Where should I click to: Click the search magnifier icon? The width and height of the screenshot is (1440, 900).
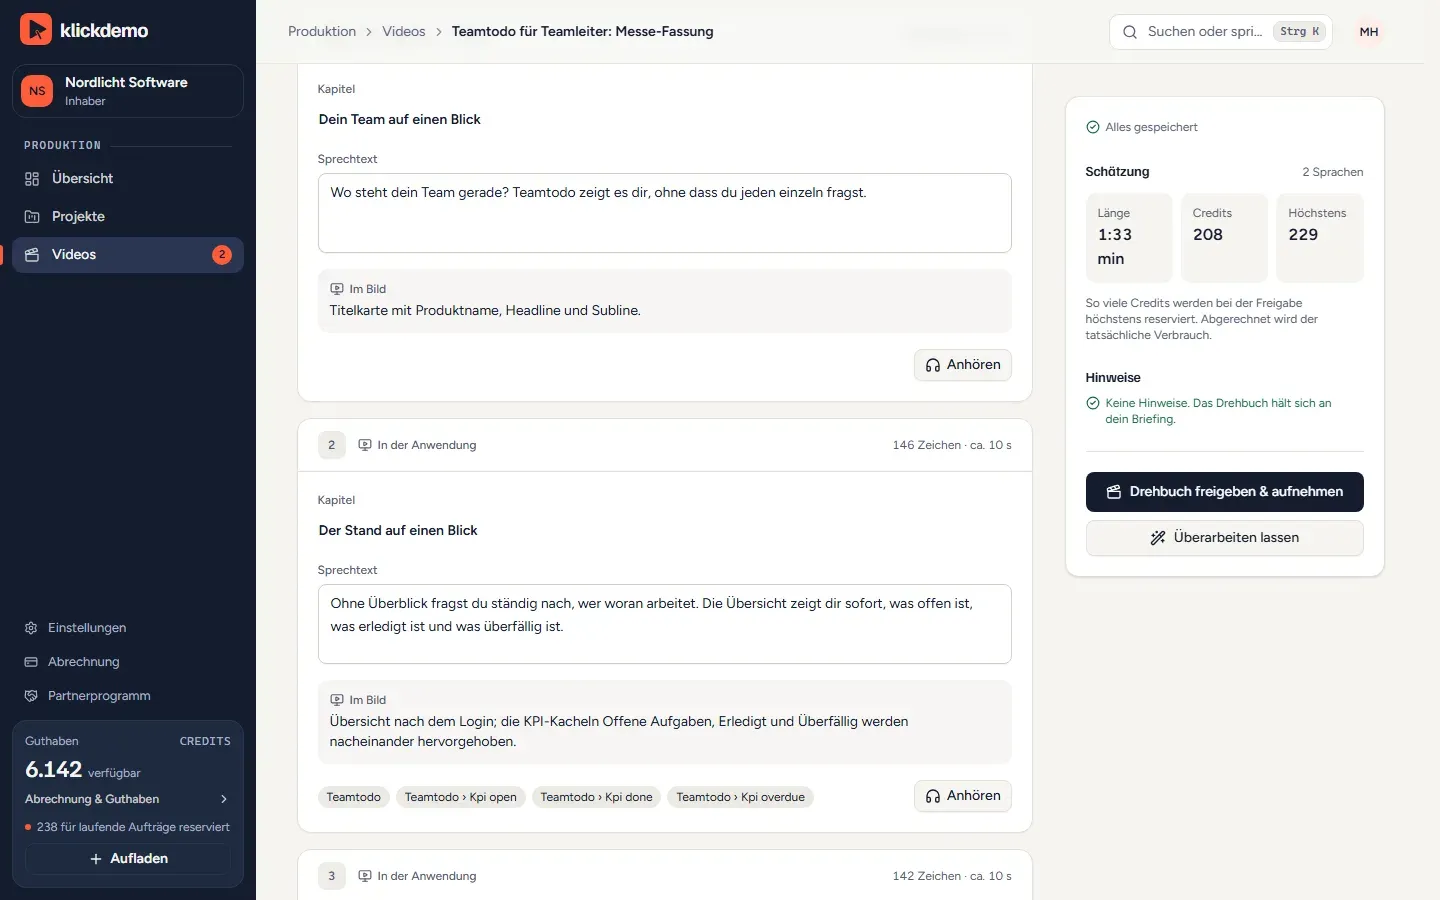1130,32
